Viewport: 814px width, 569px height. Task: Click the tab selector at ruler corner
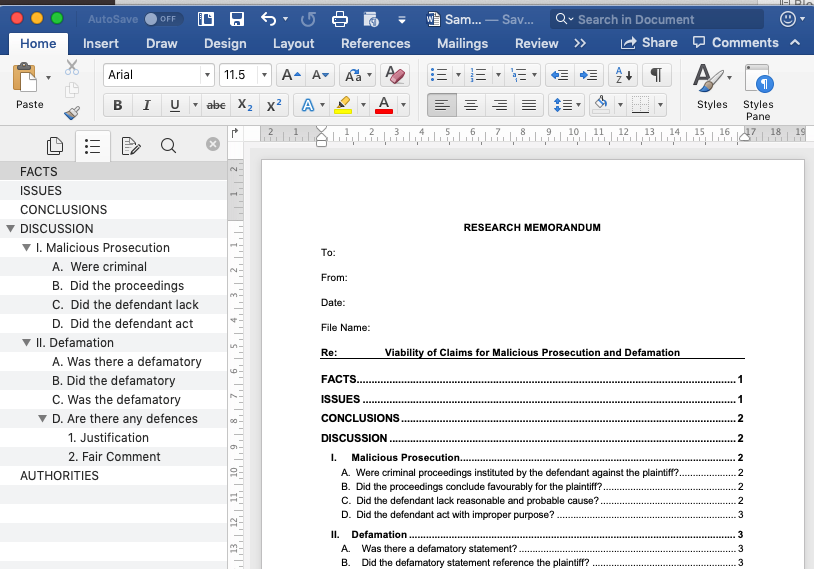point(235,133)
